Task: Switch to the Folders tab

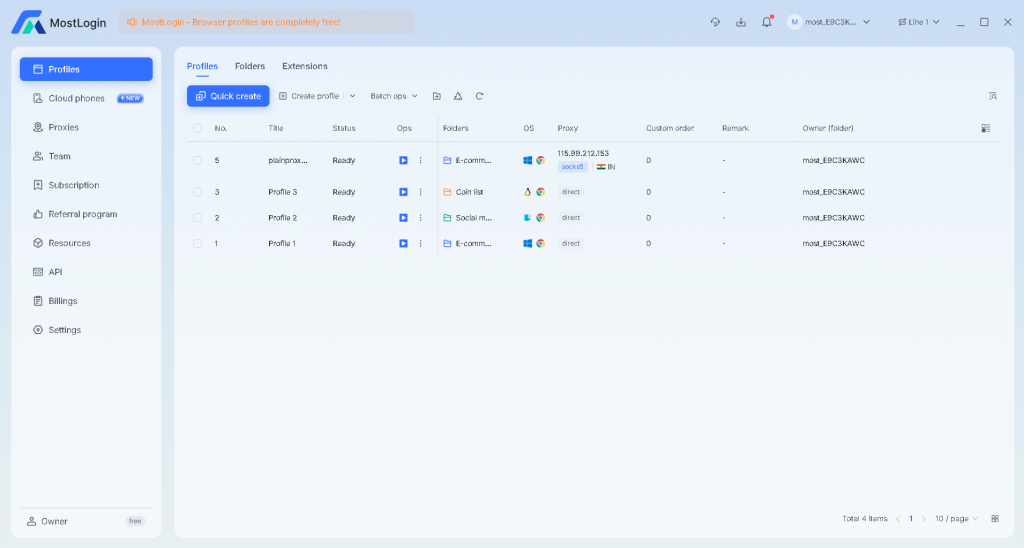Action: pyautogui.click(x=250, y=66)
